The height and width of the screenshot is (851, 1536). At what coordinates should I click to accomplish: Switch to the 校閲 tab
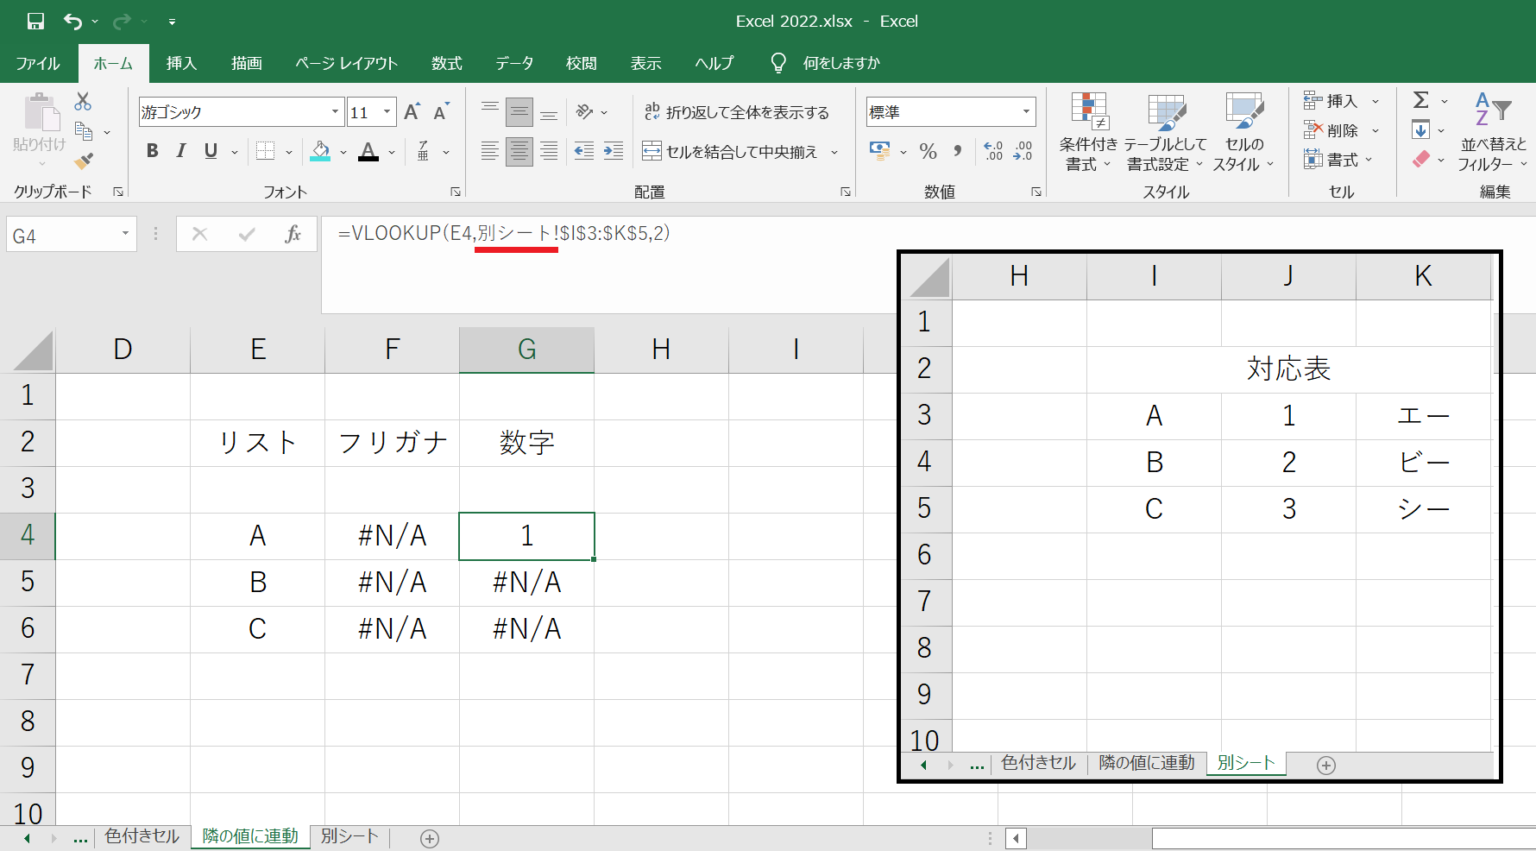tap(581, 63)
